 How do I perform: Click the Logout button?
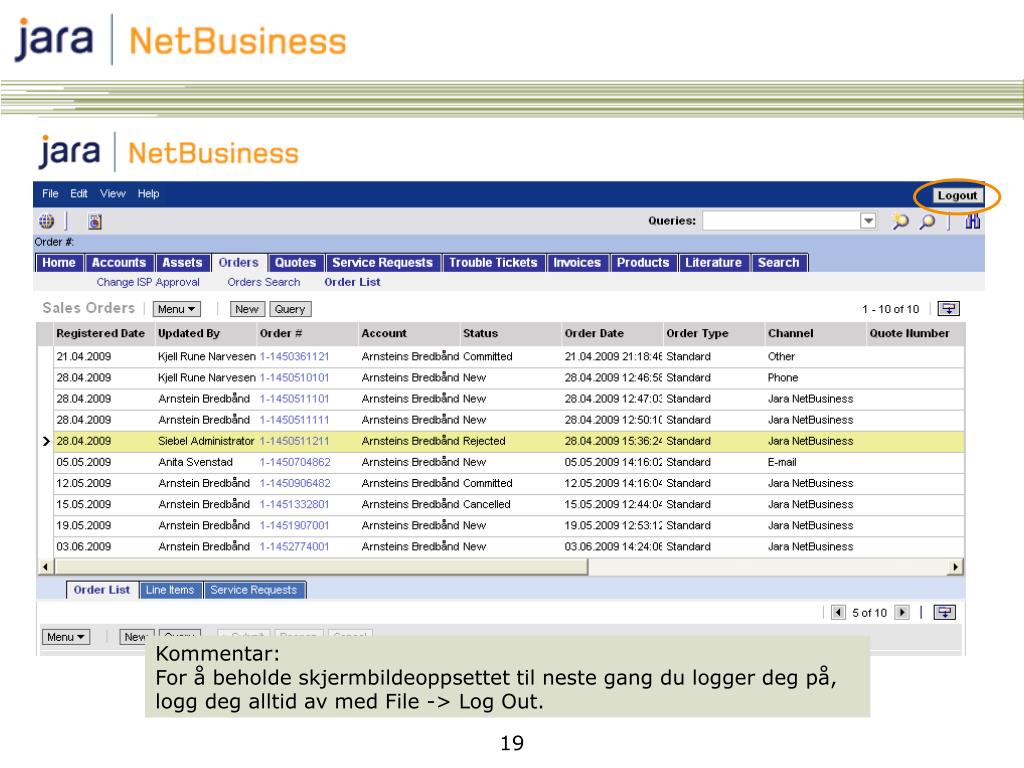coord(957,195)
